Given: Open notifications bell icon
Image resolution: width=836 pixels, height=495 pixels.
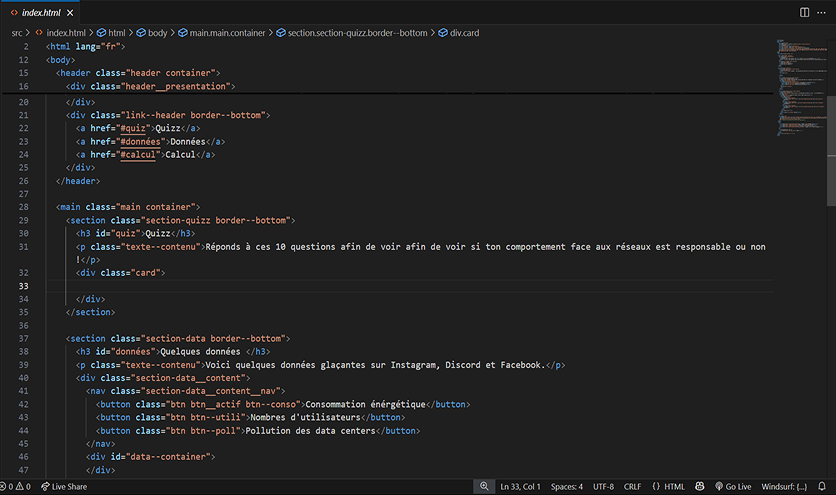Looking at the screenshot, I should 822,486.
